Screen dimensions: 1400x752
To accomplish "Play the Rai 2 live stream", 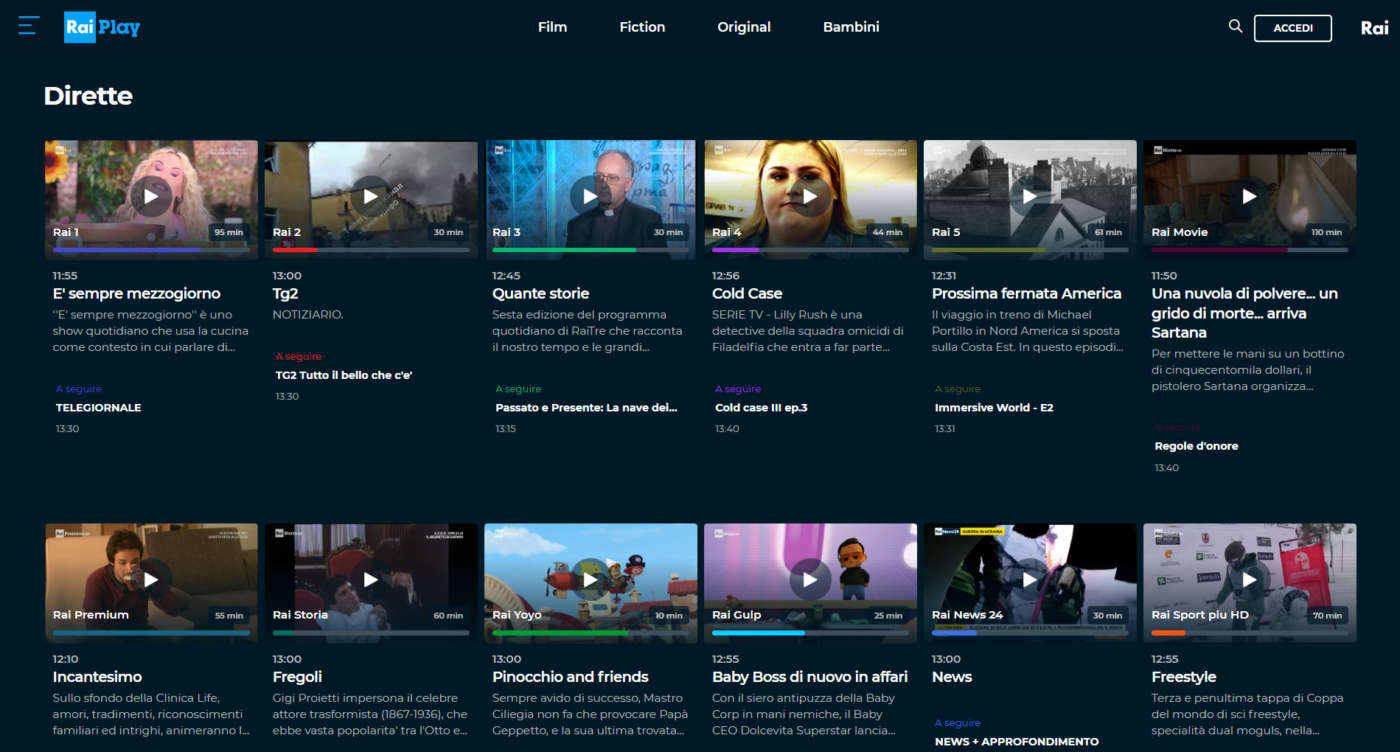I will coord(371,196).
